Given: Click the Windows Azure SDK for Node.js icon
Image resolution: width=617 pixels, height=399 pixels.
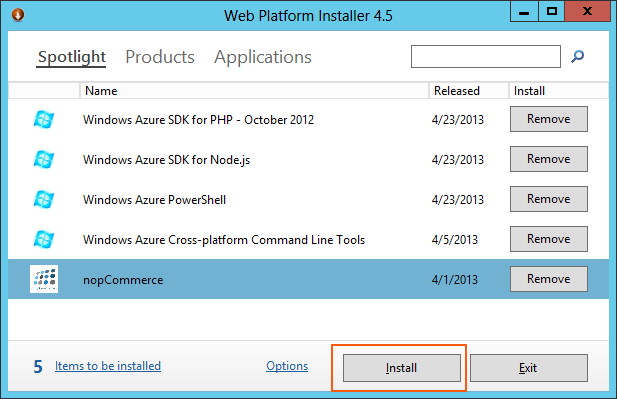Looking at the screenshot, I should tap(44, 159).
